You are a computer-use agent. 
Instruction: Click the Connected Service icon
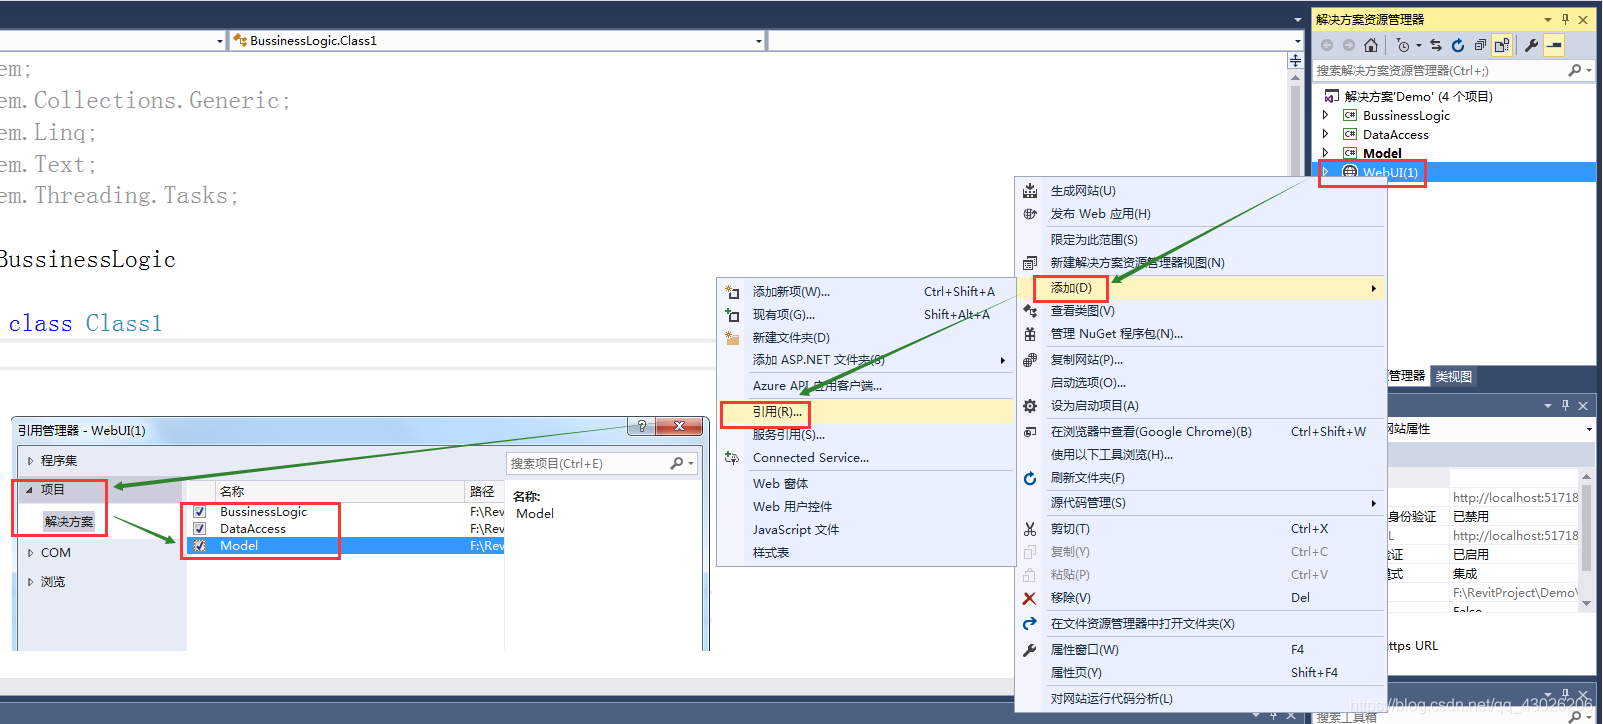pos(732,458)
